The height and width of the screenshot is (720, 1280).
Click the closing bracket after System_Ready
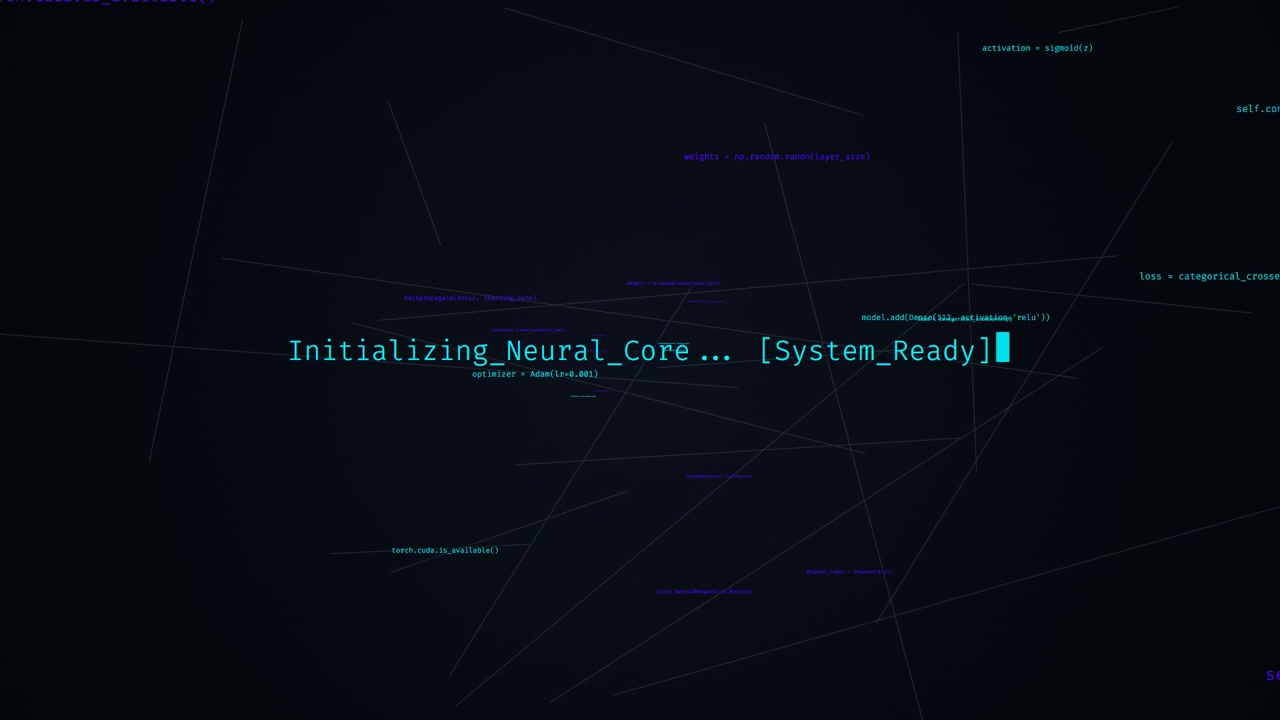click(984, 351)
